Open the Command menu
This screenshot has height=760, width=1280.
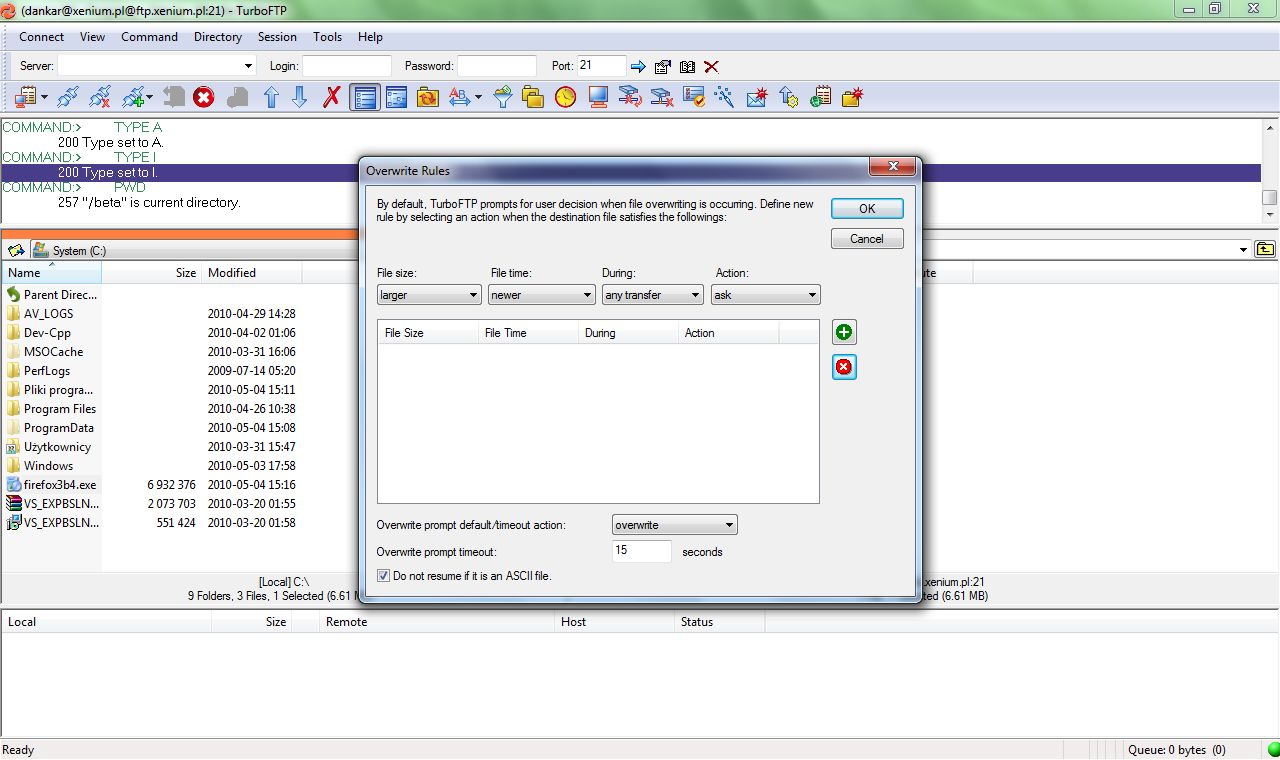coord(149,37)
